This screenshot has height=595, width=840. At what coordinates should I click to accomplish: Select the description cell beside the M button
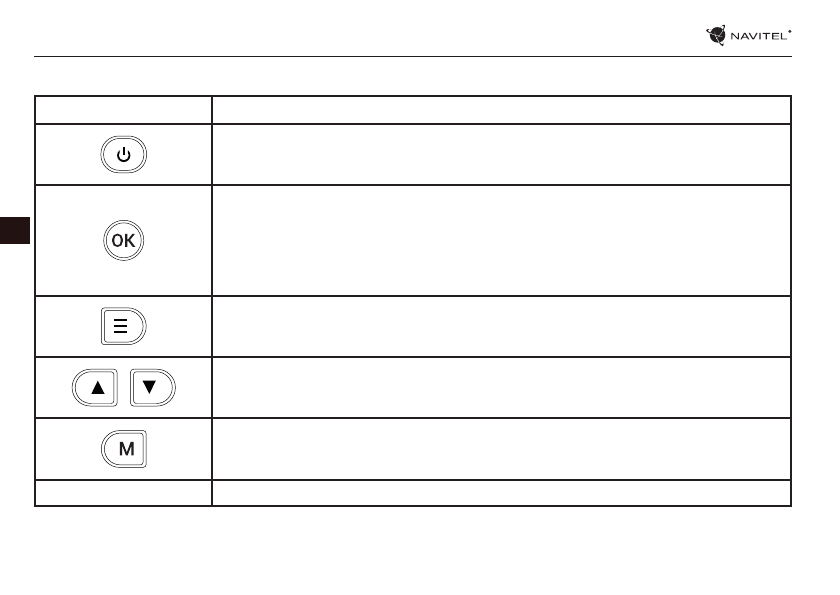pos(501,449)
